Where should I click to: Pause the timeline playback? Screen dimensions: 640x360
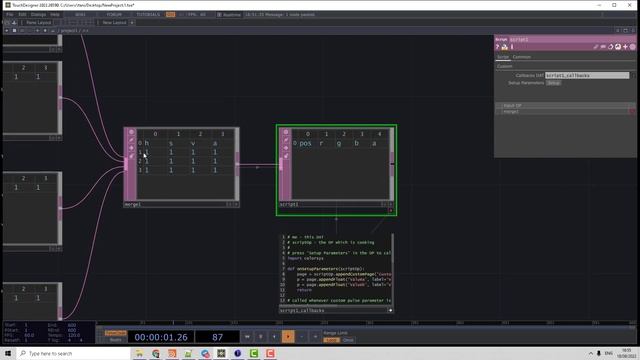point(260,337)
